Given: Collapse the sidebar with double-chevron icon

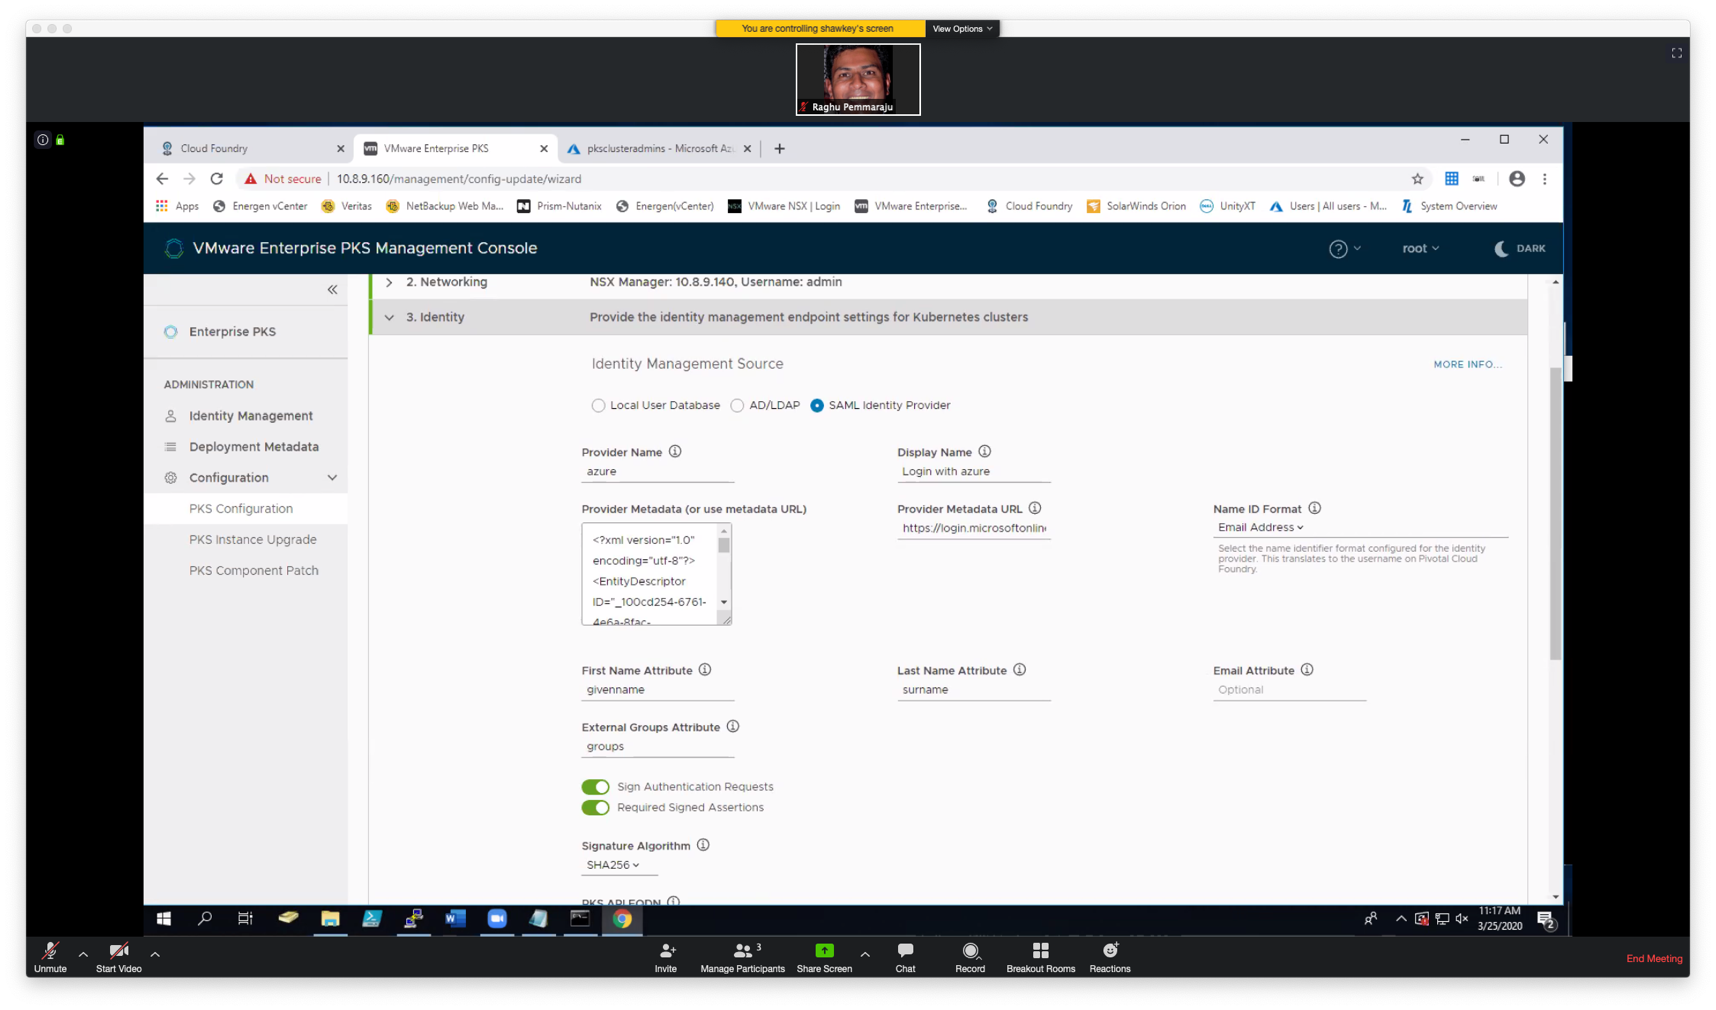Looking at the screenshot, I should click(x=332, y=290).
